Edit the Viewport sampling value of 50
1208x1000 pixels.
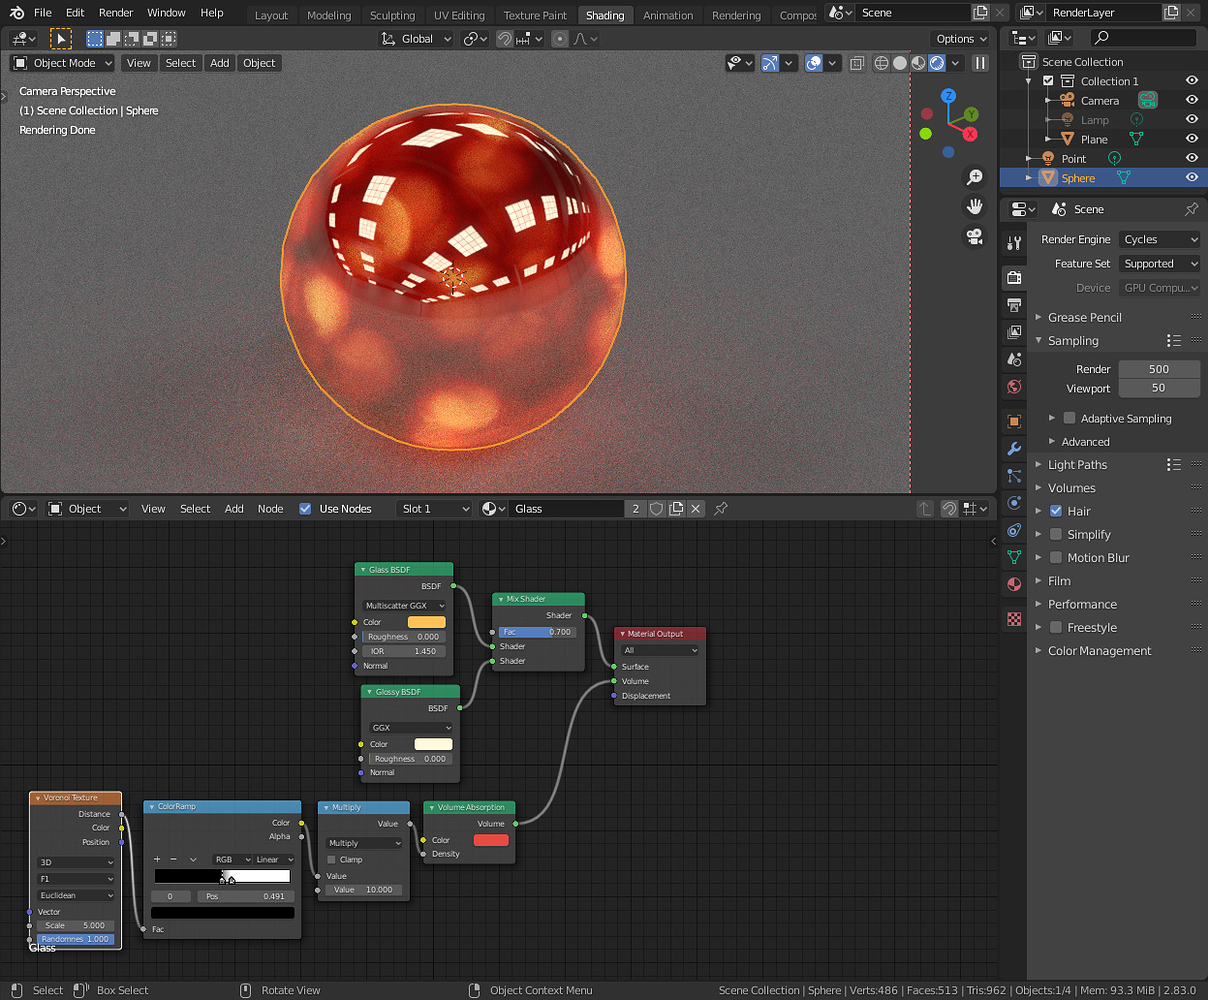point(1159,387)
